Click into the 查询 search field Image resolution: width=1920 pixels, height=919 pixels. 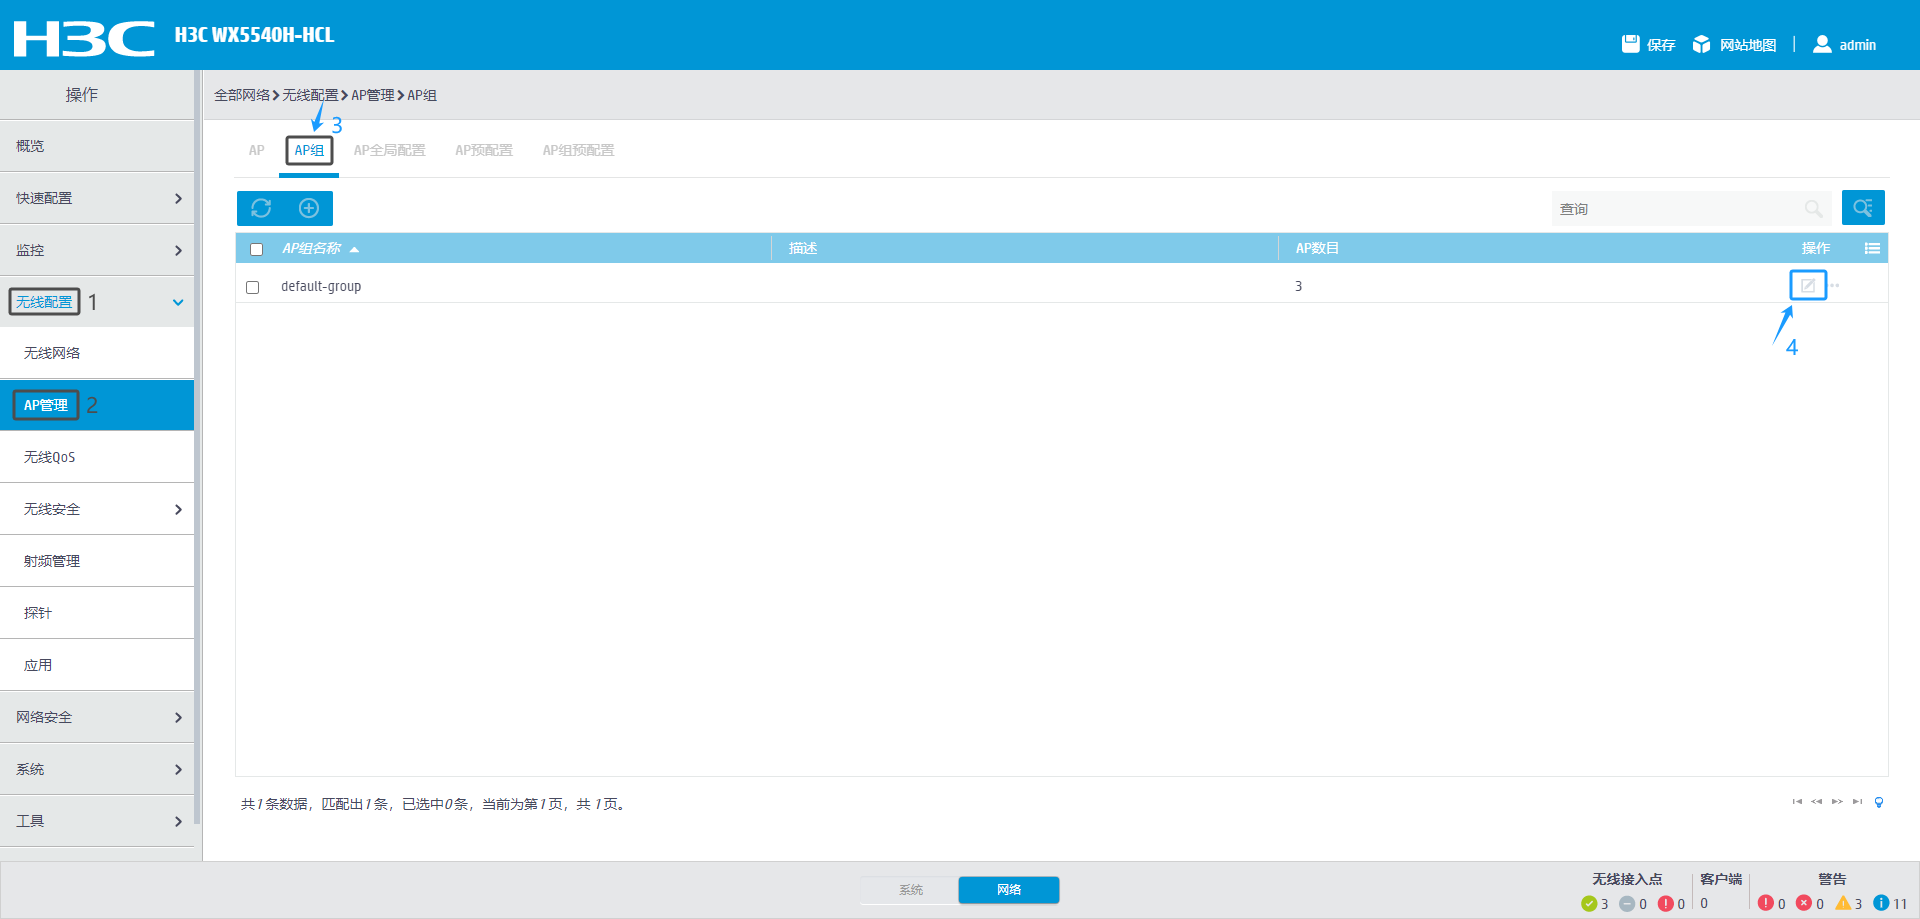(1675, 209)
